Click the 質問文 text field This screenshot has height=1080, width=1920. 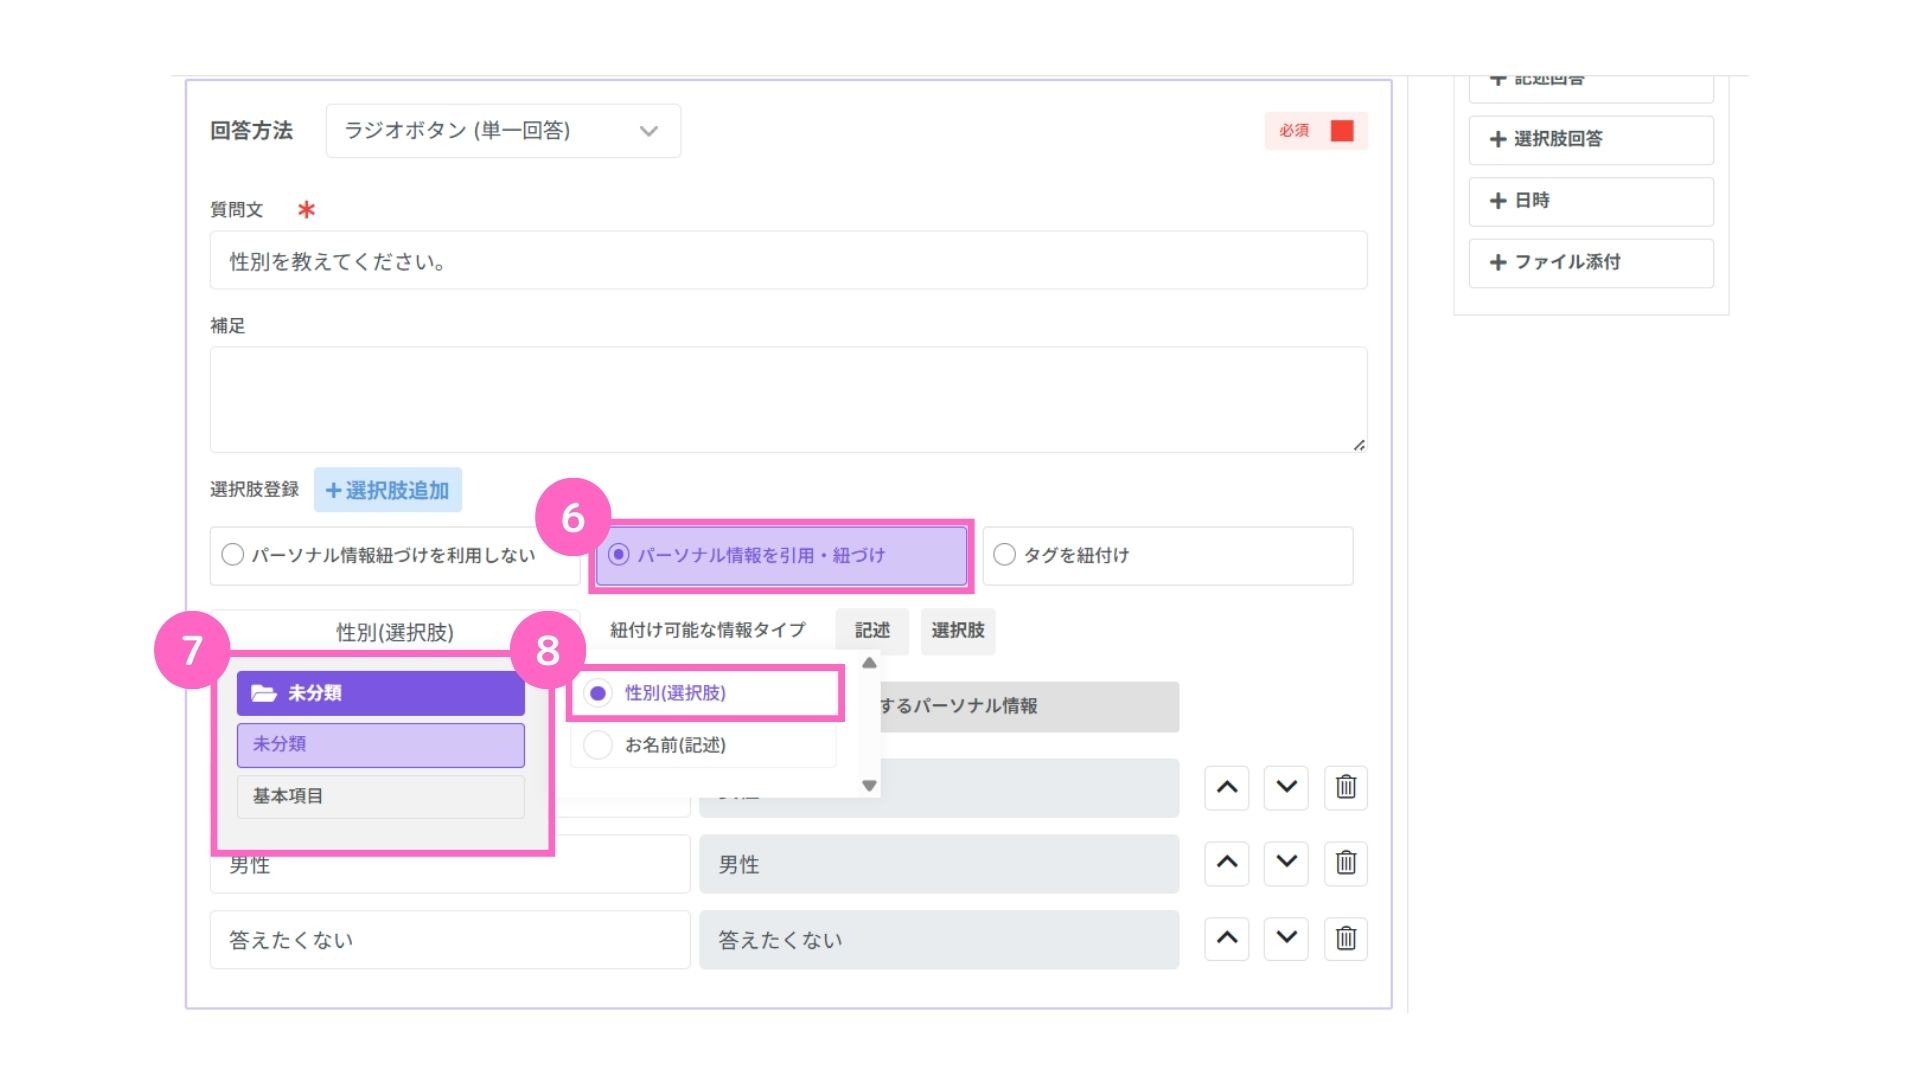click(787, 261)
